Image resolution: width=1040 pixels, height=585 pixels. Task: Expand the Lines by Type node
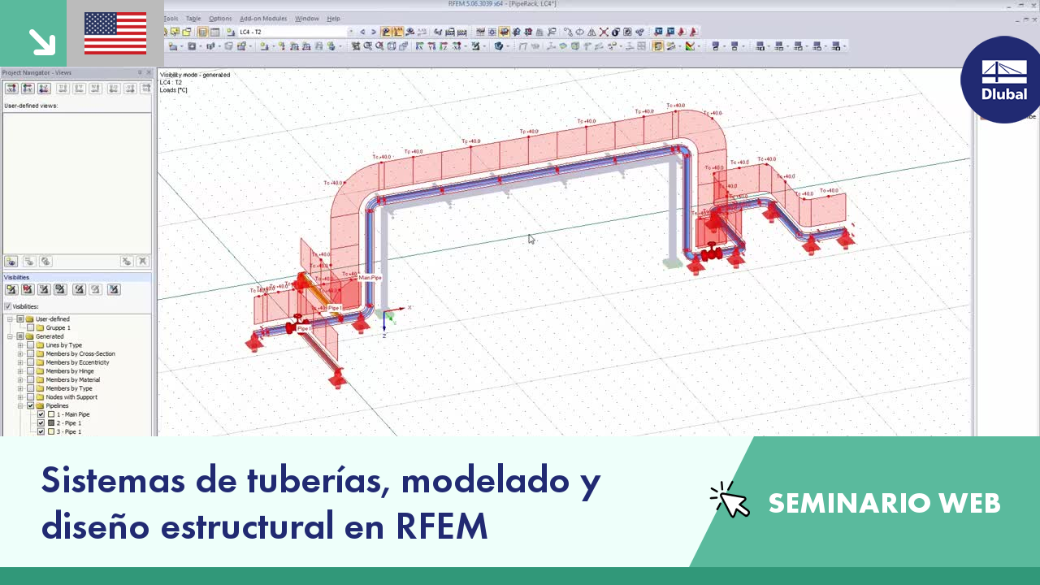coord(21,346)
